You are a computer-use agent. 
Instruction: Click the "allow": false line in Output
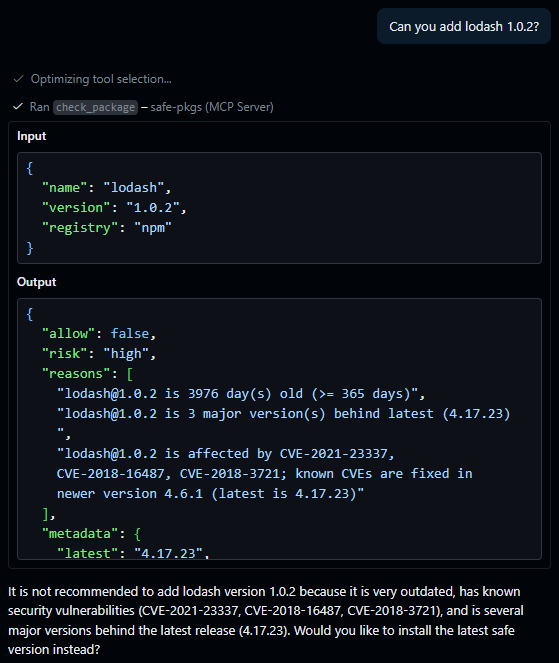point(99,334)
